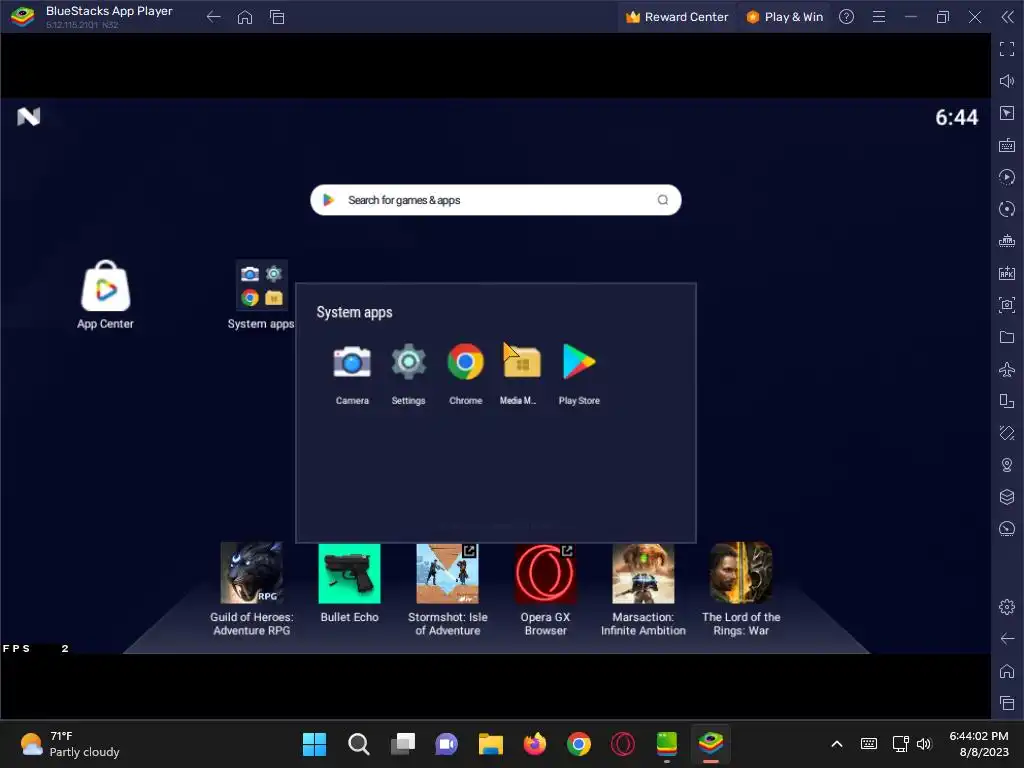Open game controls keyboard icon
The image size is (1024, 768).
1007,145
